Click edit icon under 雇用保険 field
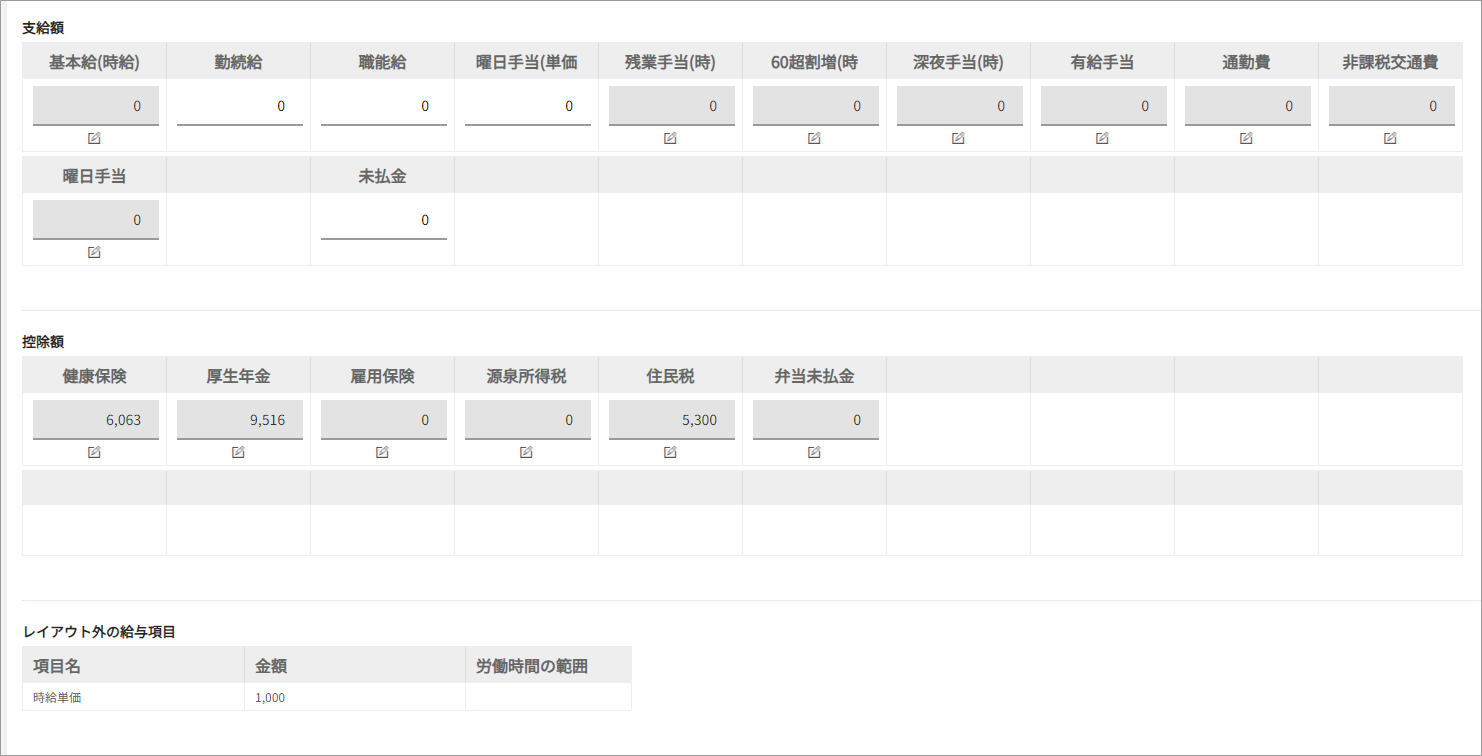Image resolution: width=1482 pixels, height=756 pixels. (x=382, y=452)
